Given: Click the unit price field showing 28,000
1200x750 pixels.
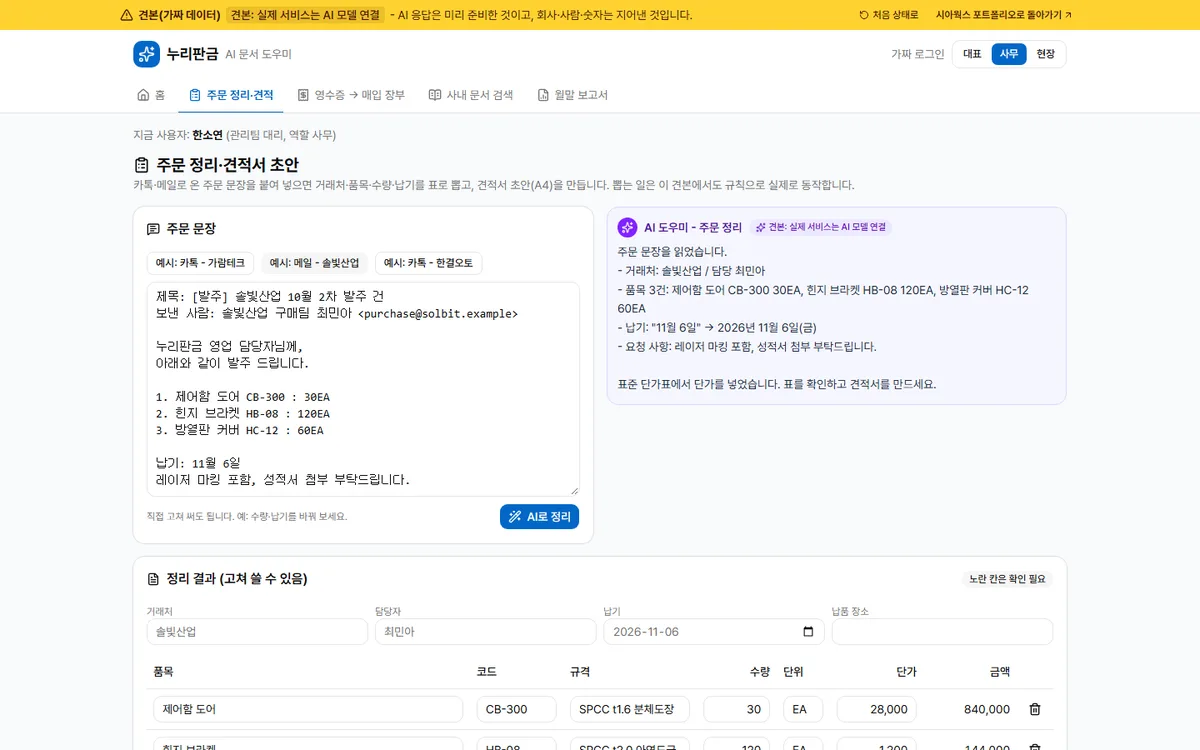Looking at the screenshot, I should pos(877,709).
